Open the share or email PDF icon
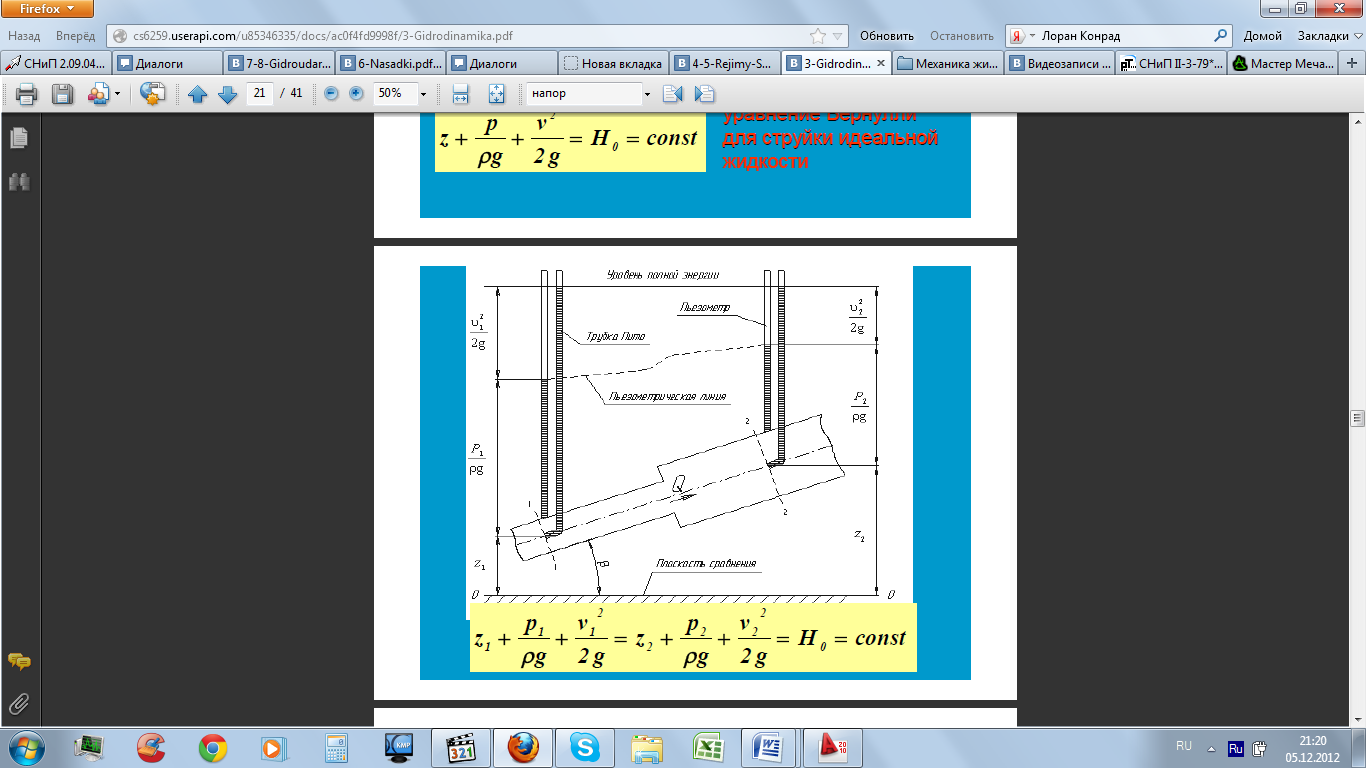The width and height of the screenshot is (1366, 768). tap(98, 94)
